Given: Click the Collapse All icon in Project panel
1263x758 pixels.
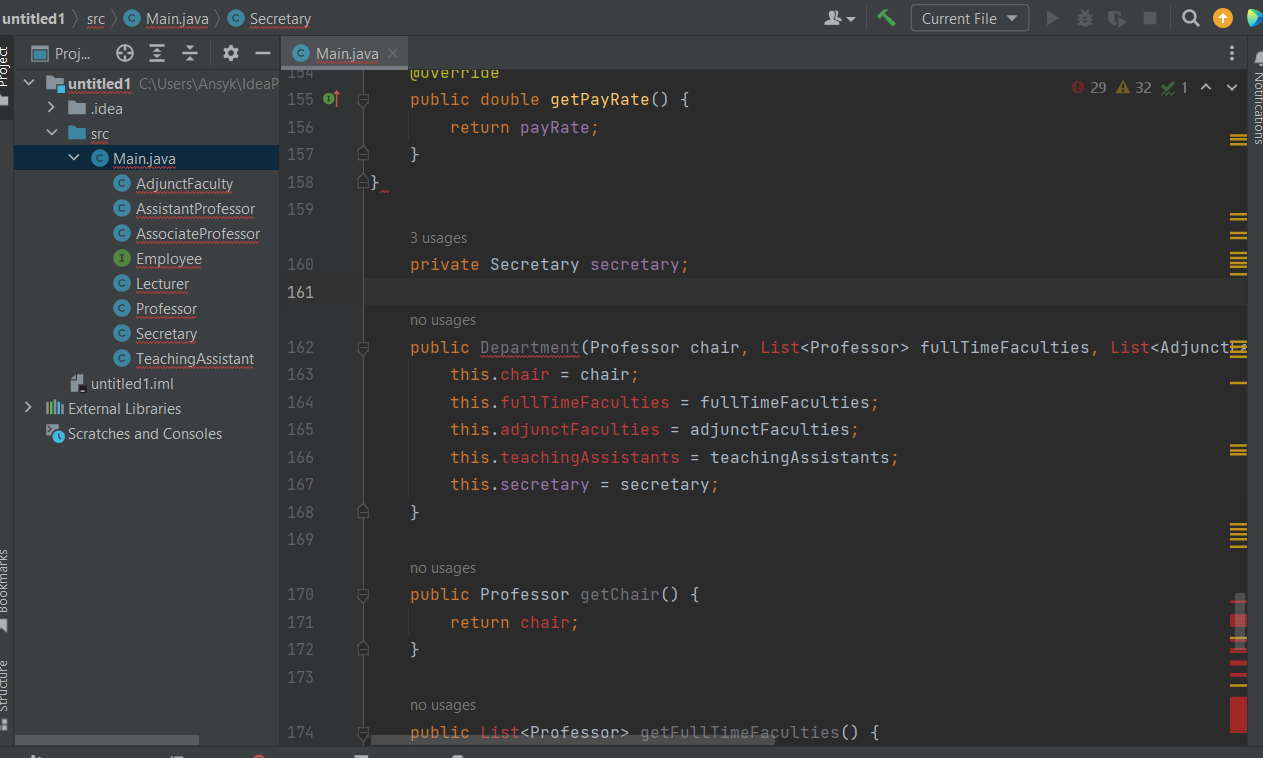Looking at the screenshot, I should coord(190,53).
